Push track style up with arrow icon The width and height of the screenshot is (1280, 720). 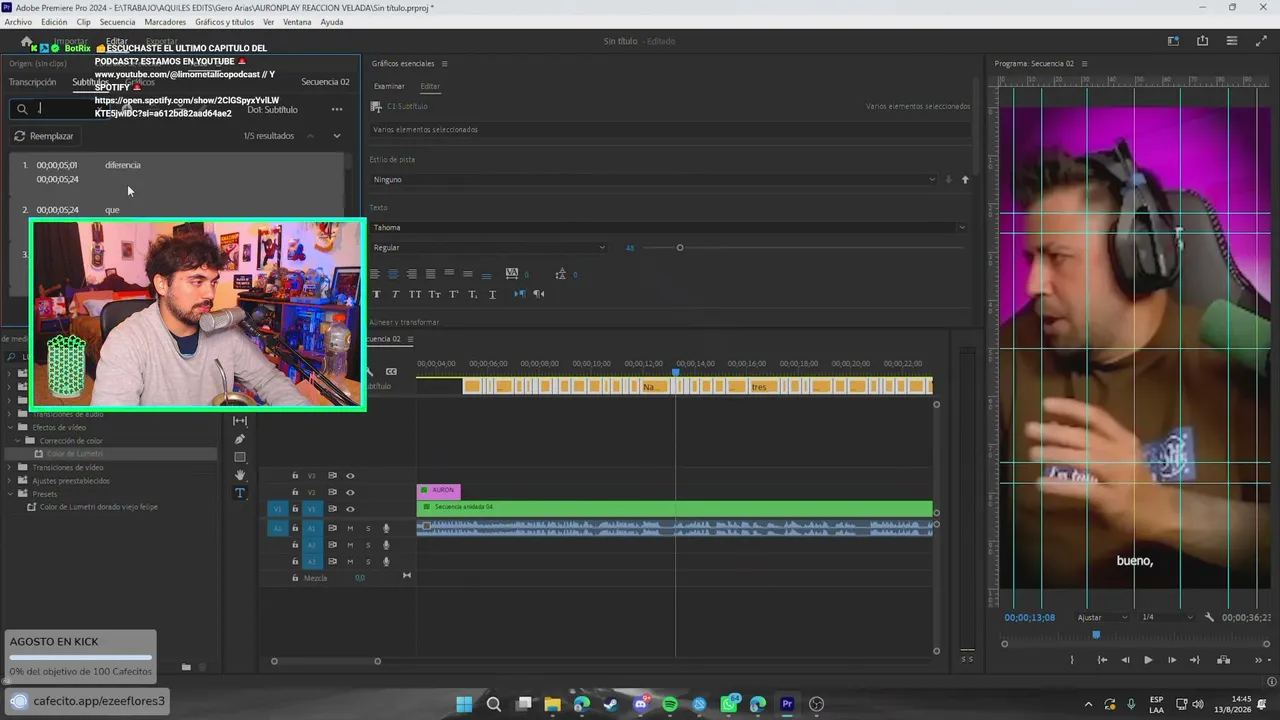[965, 180]
